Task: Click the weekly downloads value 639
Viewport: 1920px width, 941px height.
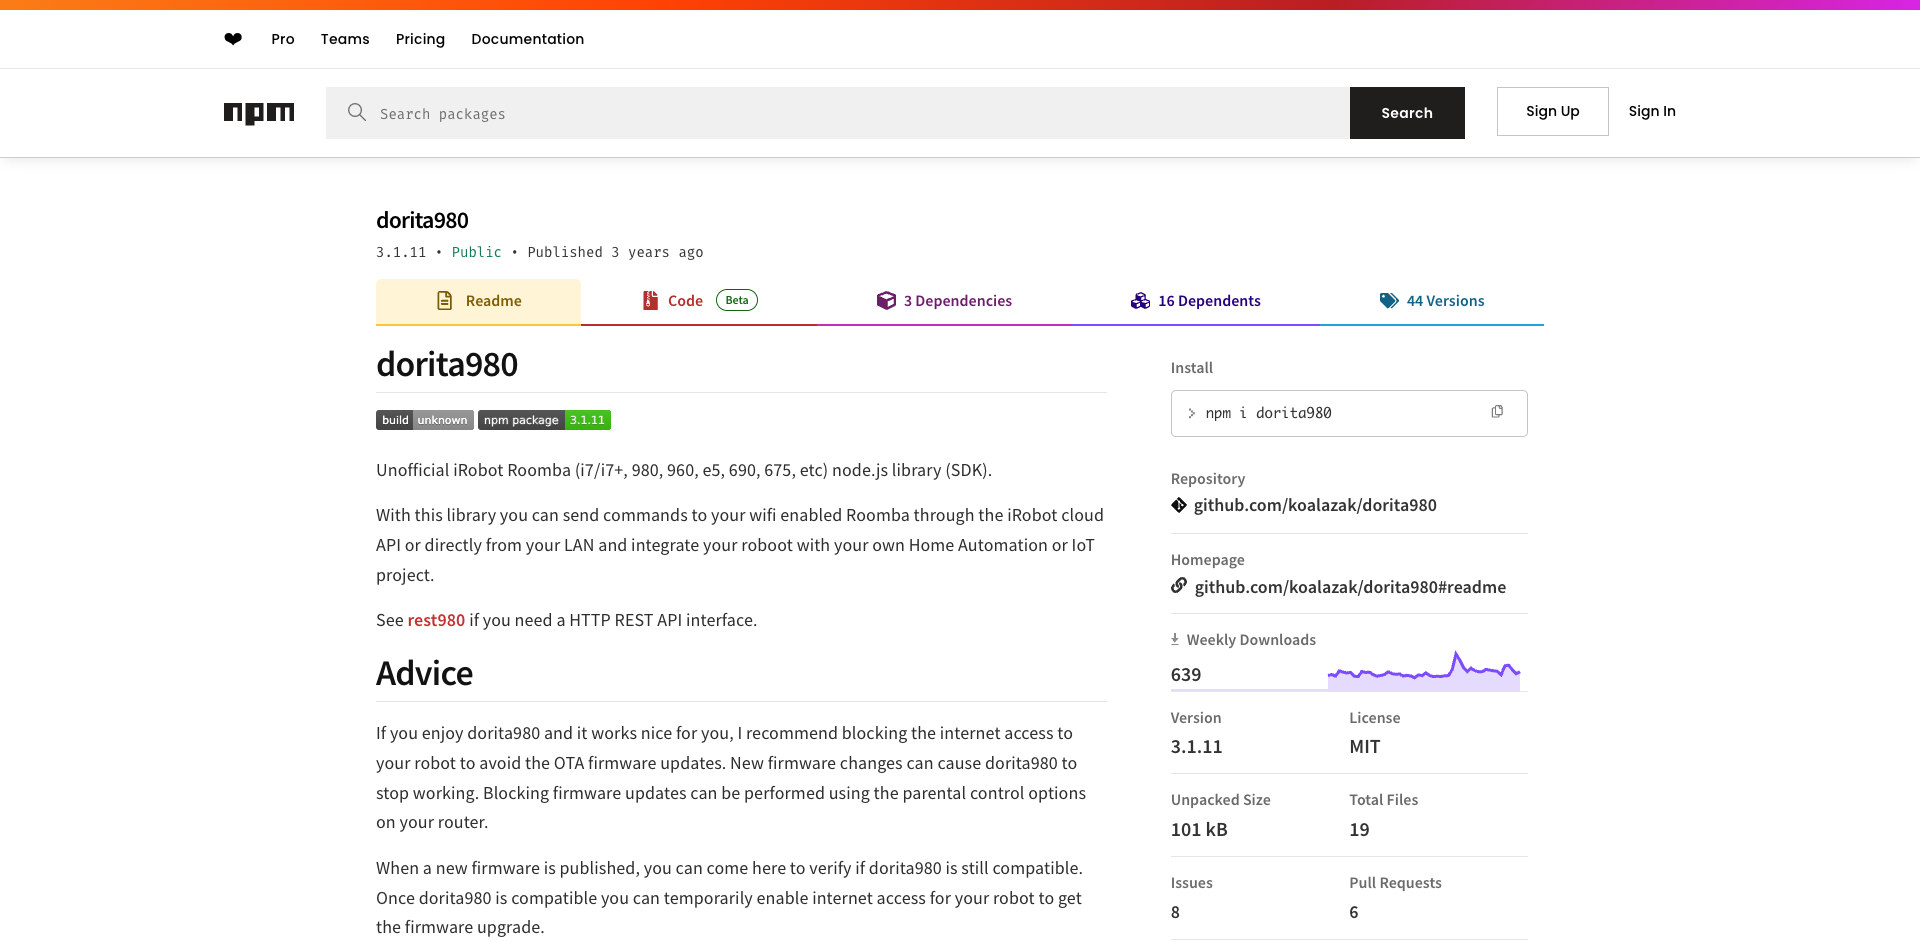Action: pyautogui.click(x=1186, y=675)
